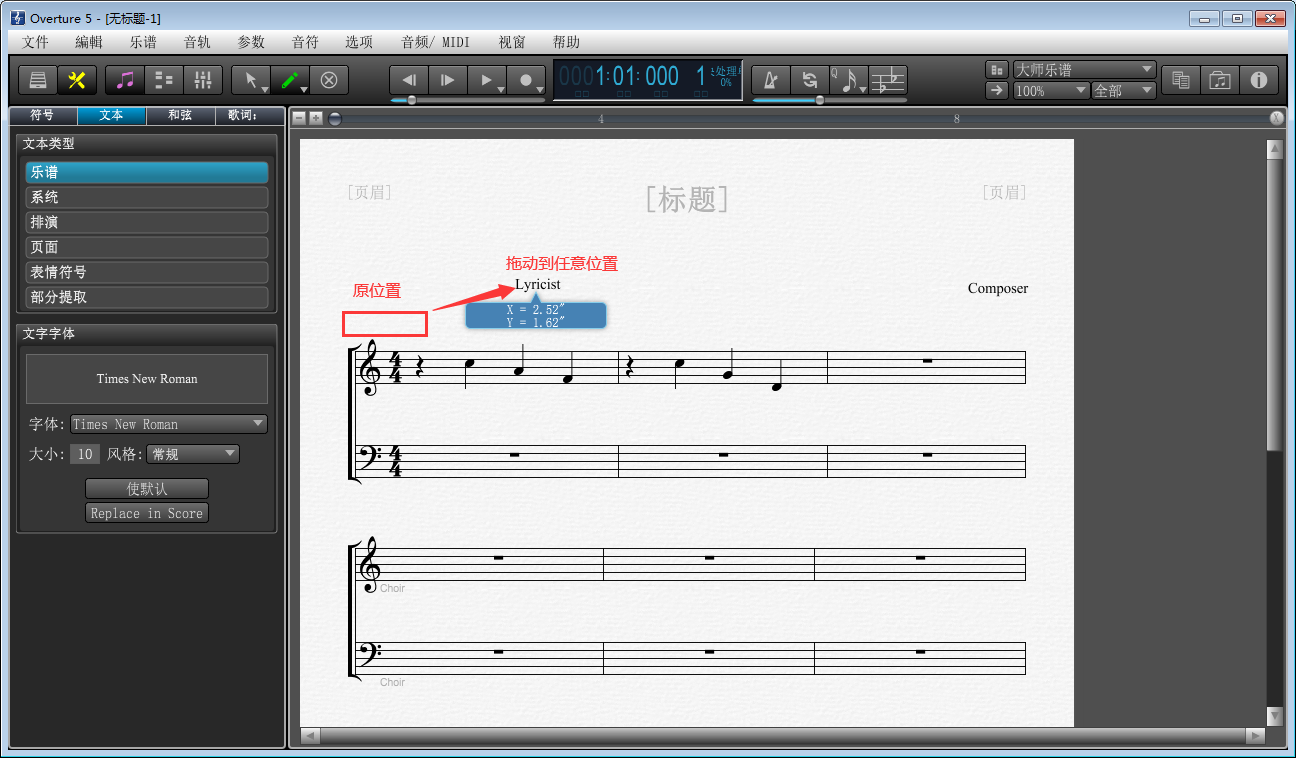1296x758 pixels.
Task: Click the Lyricist text on the score
Action: pyautogui.click(x=538, y=285)
